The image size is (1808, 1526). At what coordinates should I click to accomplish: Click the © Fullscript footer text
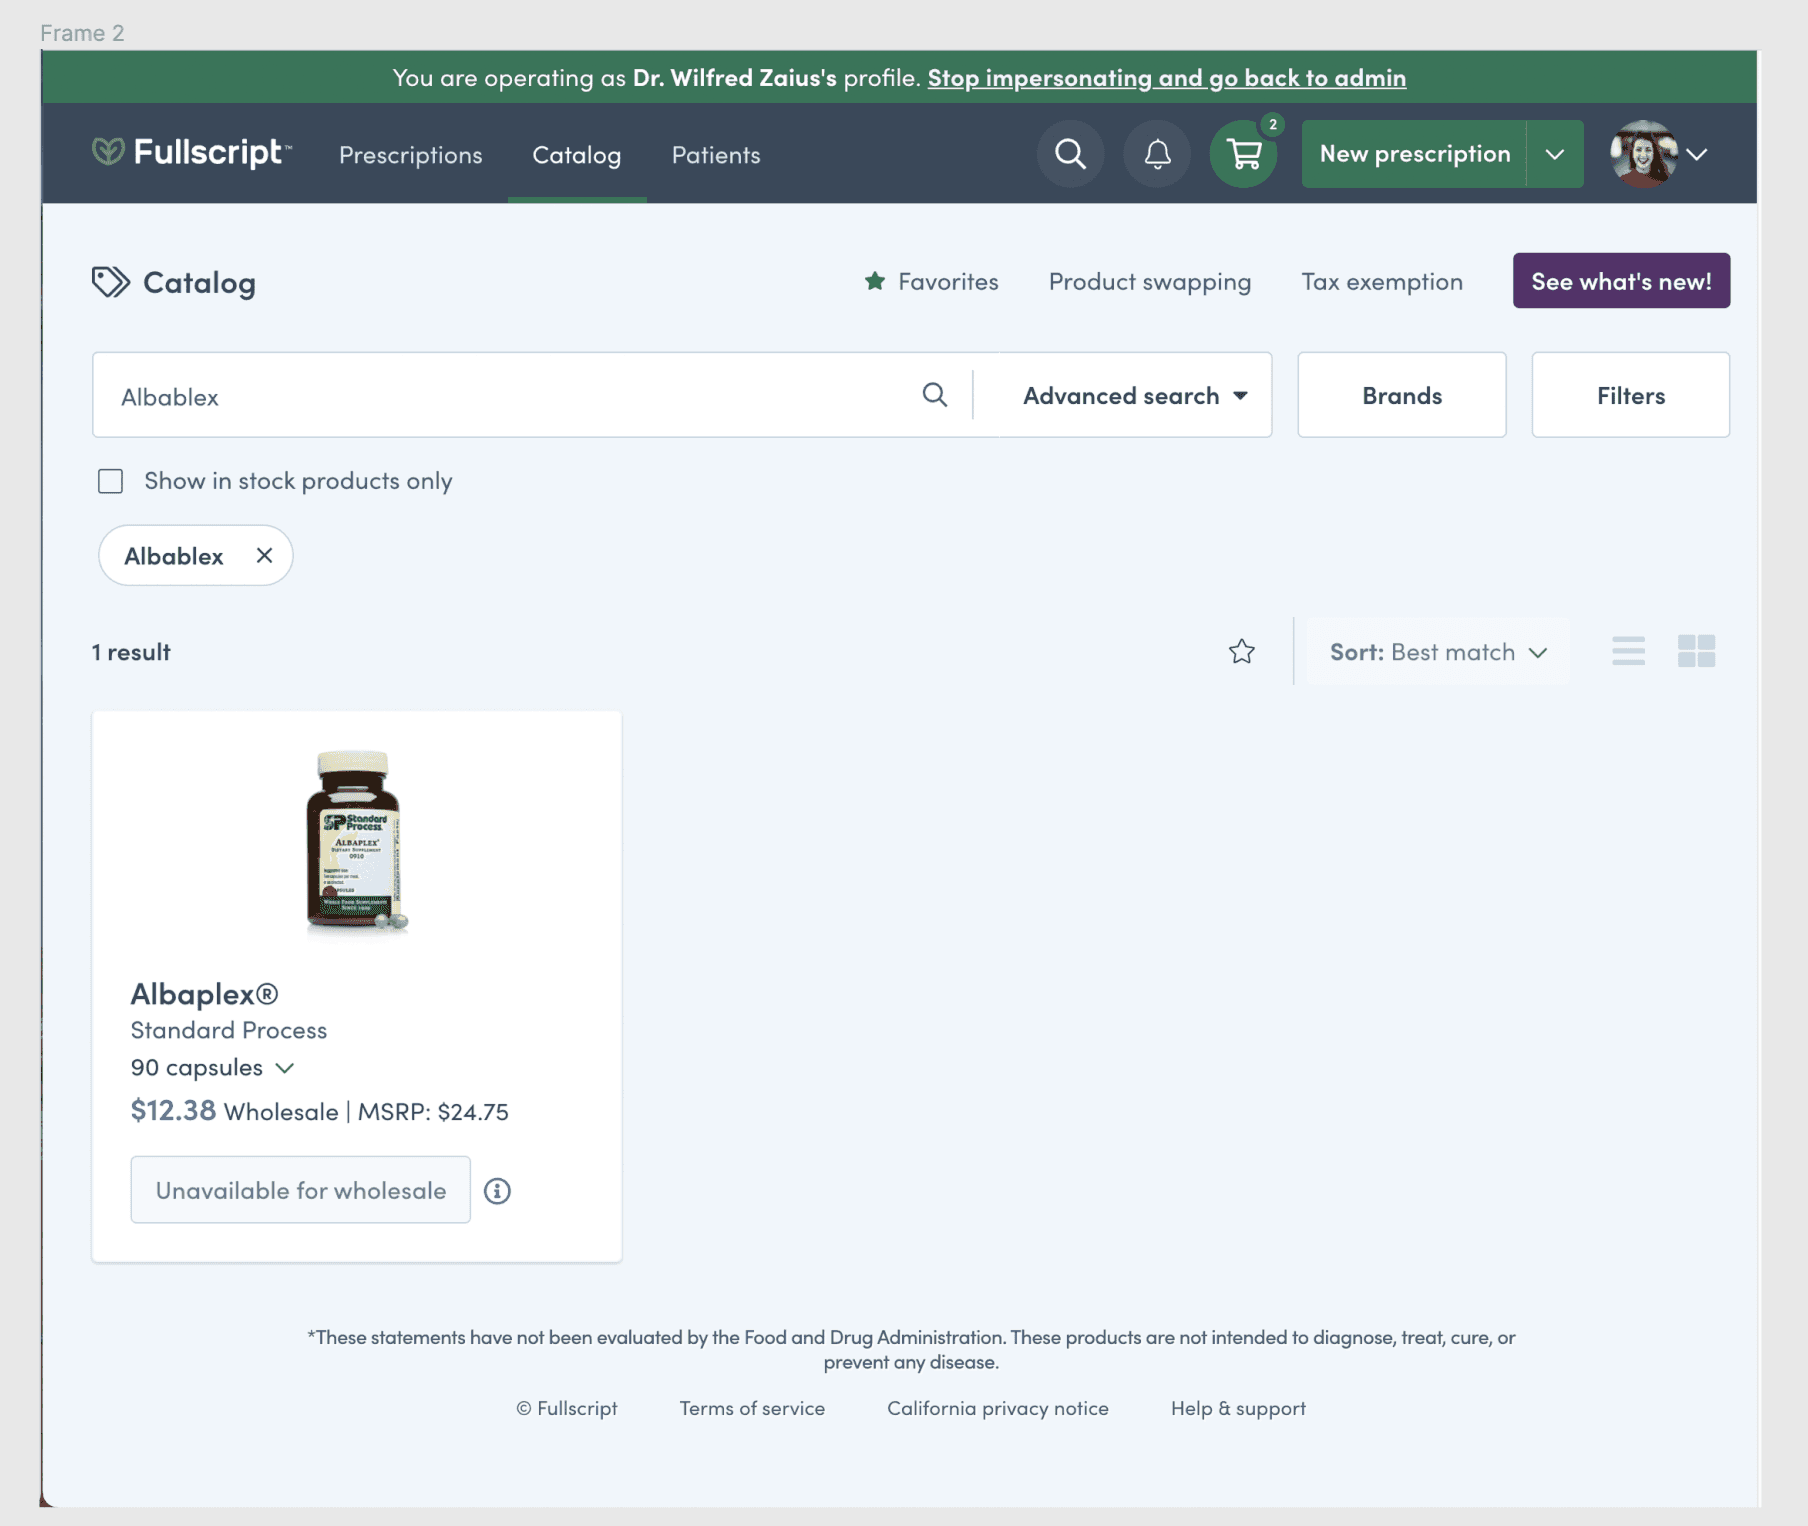click(567, 1408)
